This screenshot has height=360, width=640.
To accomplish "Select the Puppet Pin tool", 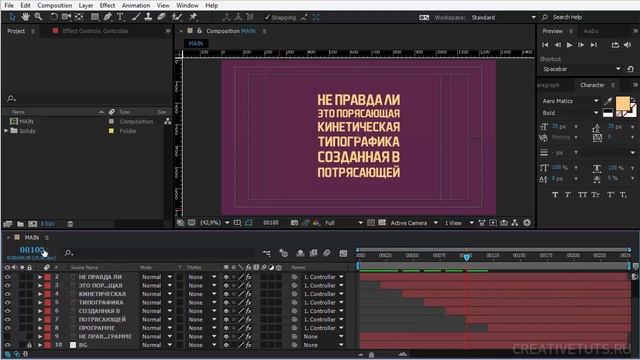I will [193, 17].
